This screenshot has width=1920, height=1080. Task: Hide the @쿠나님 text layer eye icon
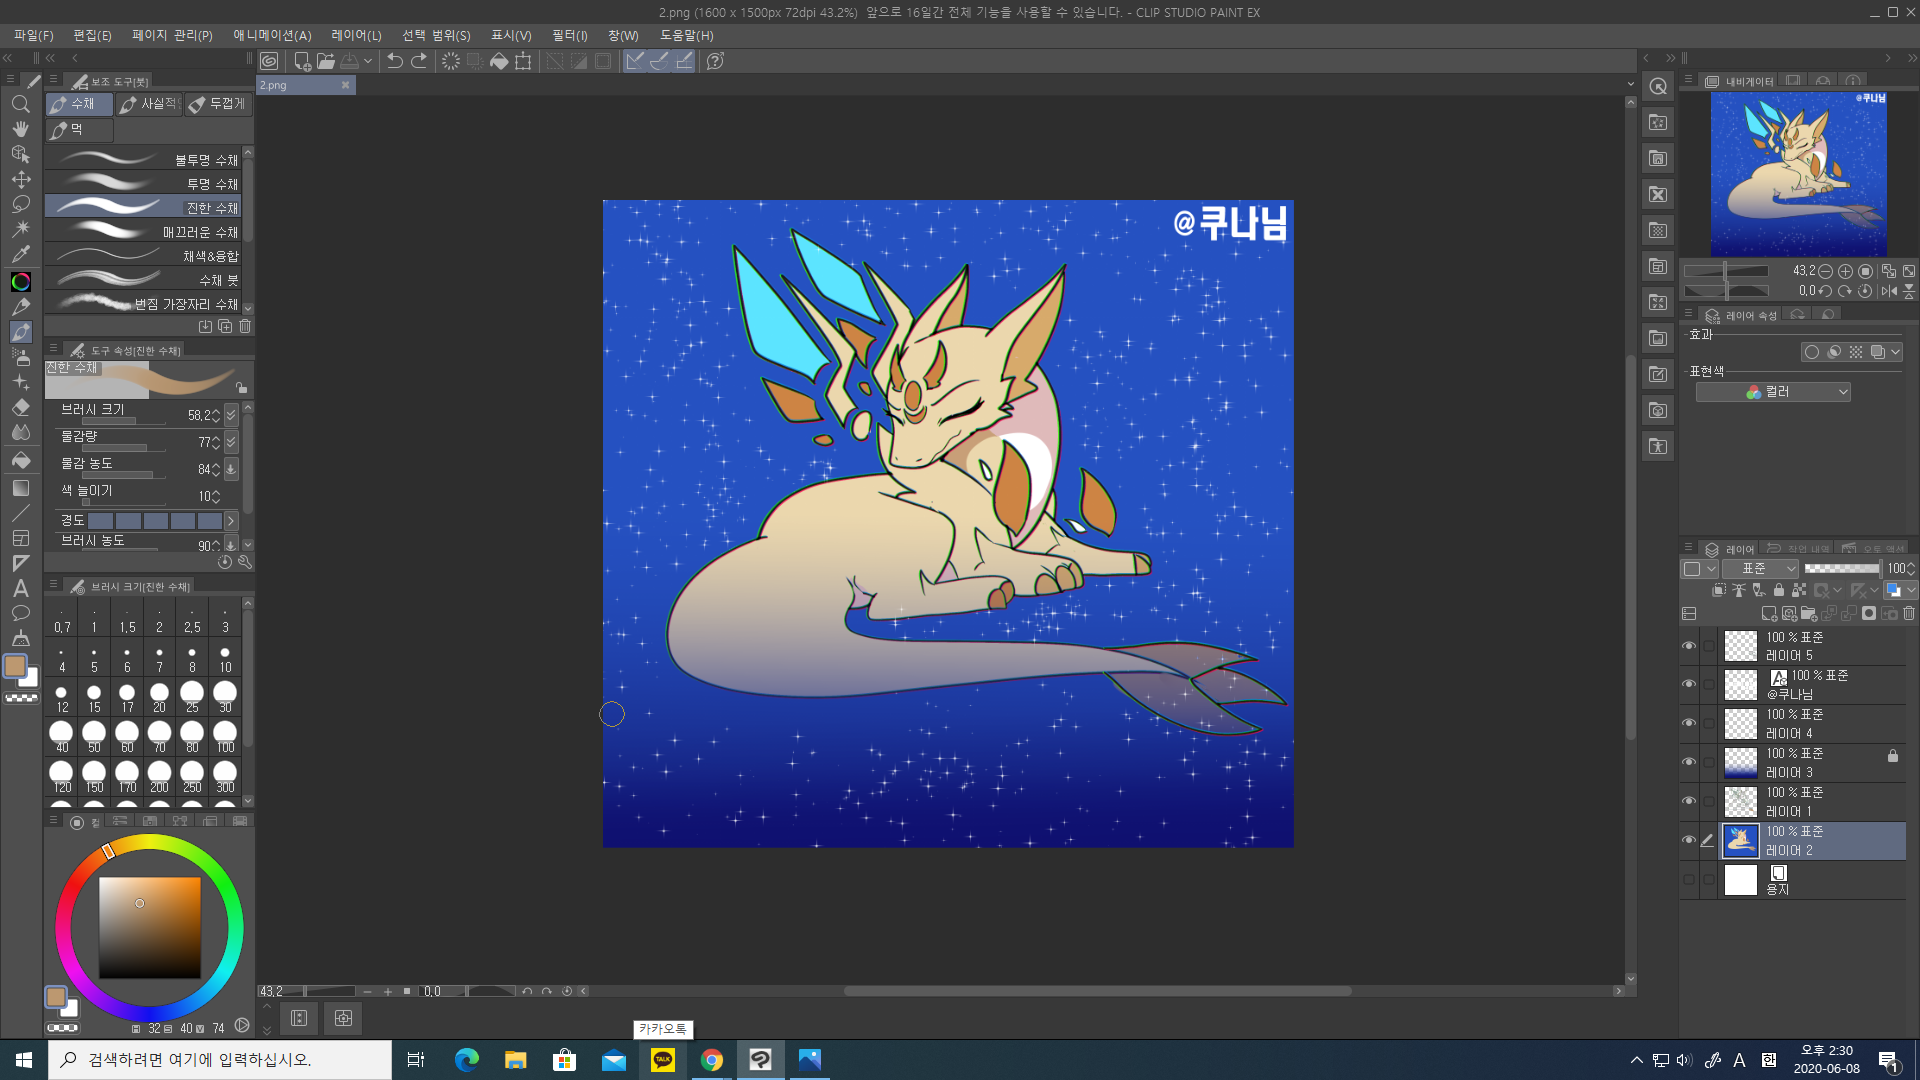click(1689, 684)
